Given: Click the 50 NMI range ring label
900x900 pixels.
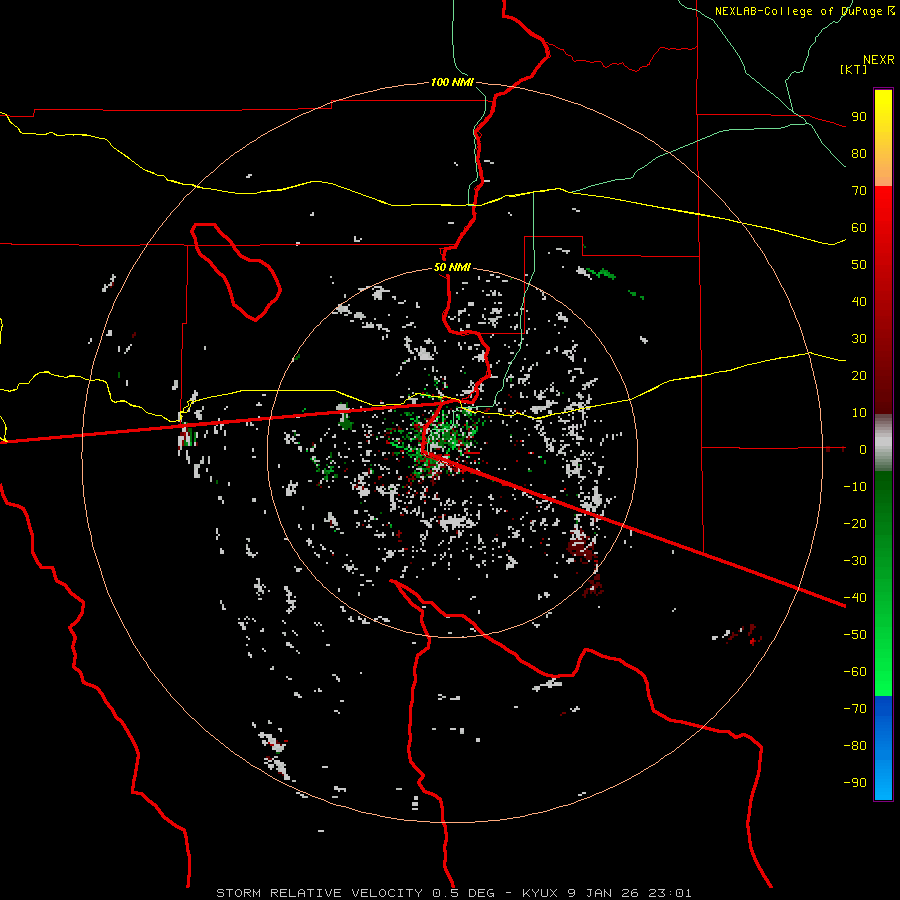Looking at the screenshot, I should pyautogui.click(x=452, y=267).
